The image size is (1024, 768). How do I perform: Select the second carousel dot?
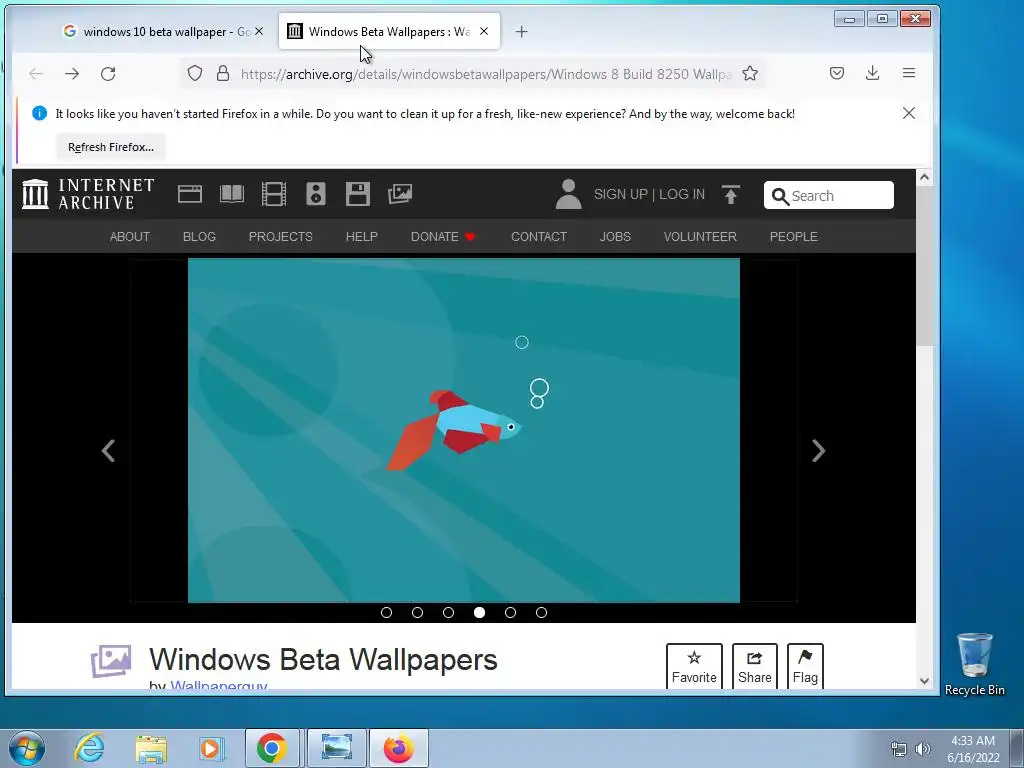[x=417, y=613]
